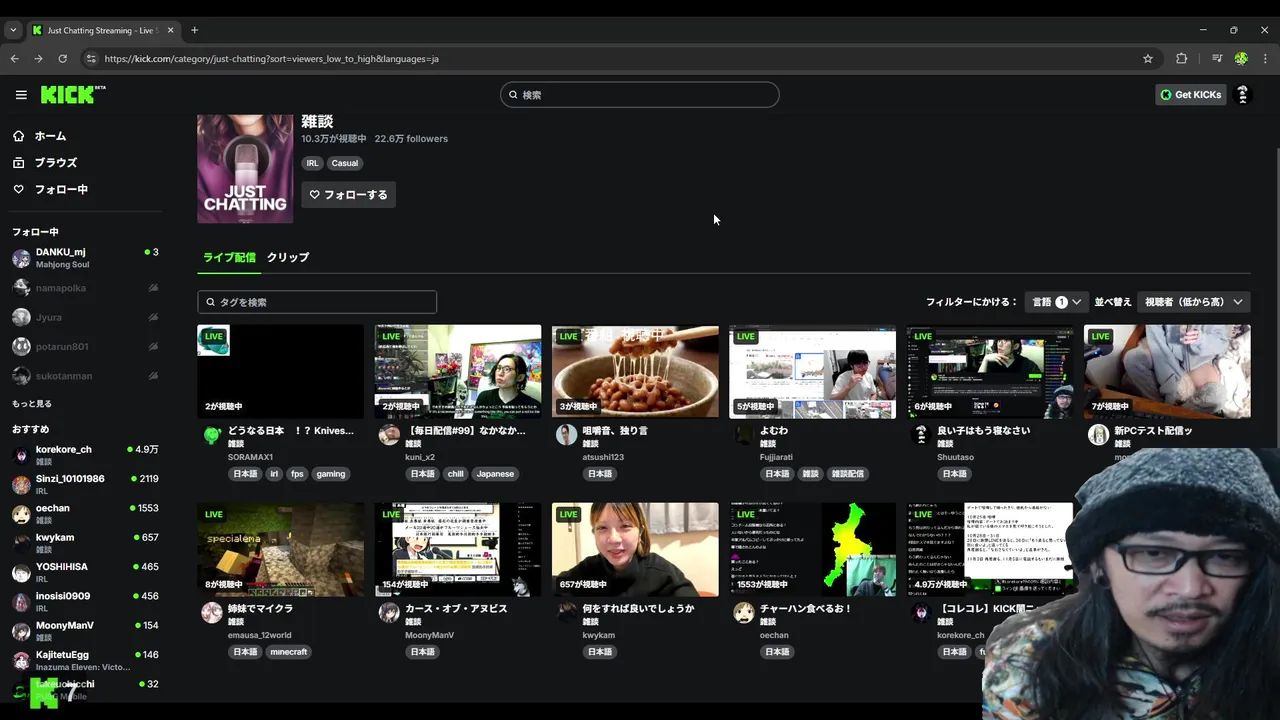Click the MoonyManV avatar under カース・オブ・アヌビス

pyautogui.click(x=389, y=613)
